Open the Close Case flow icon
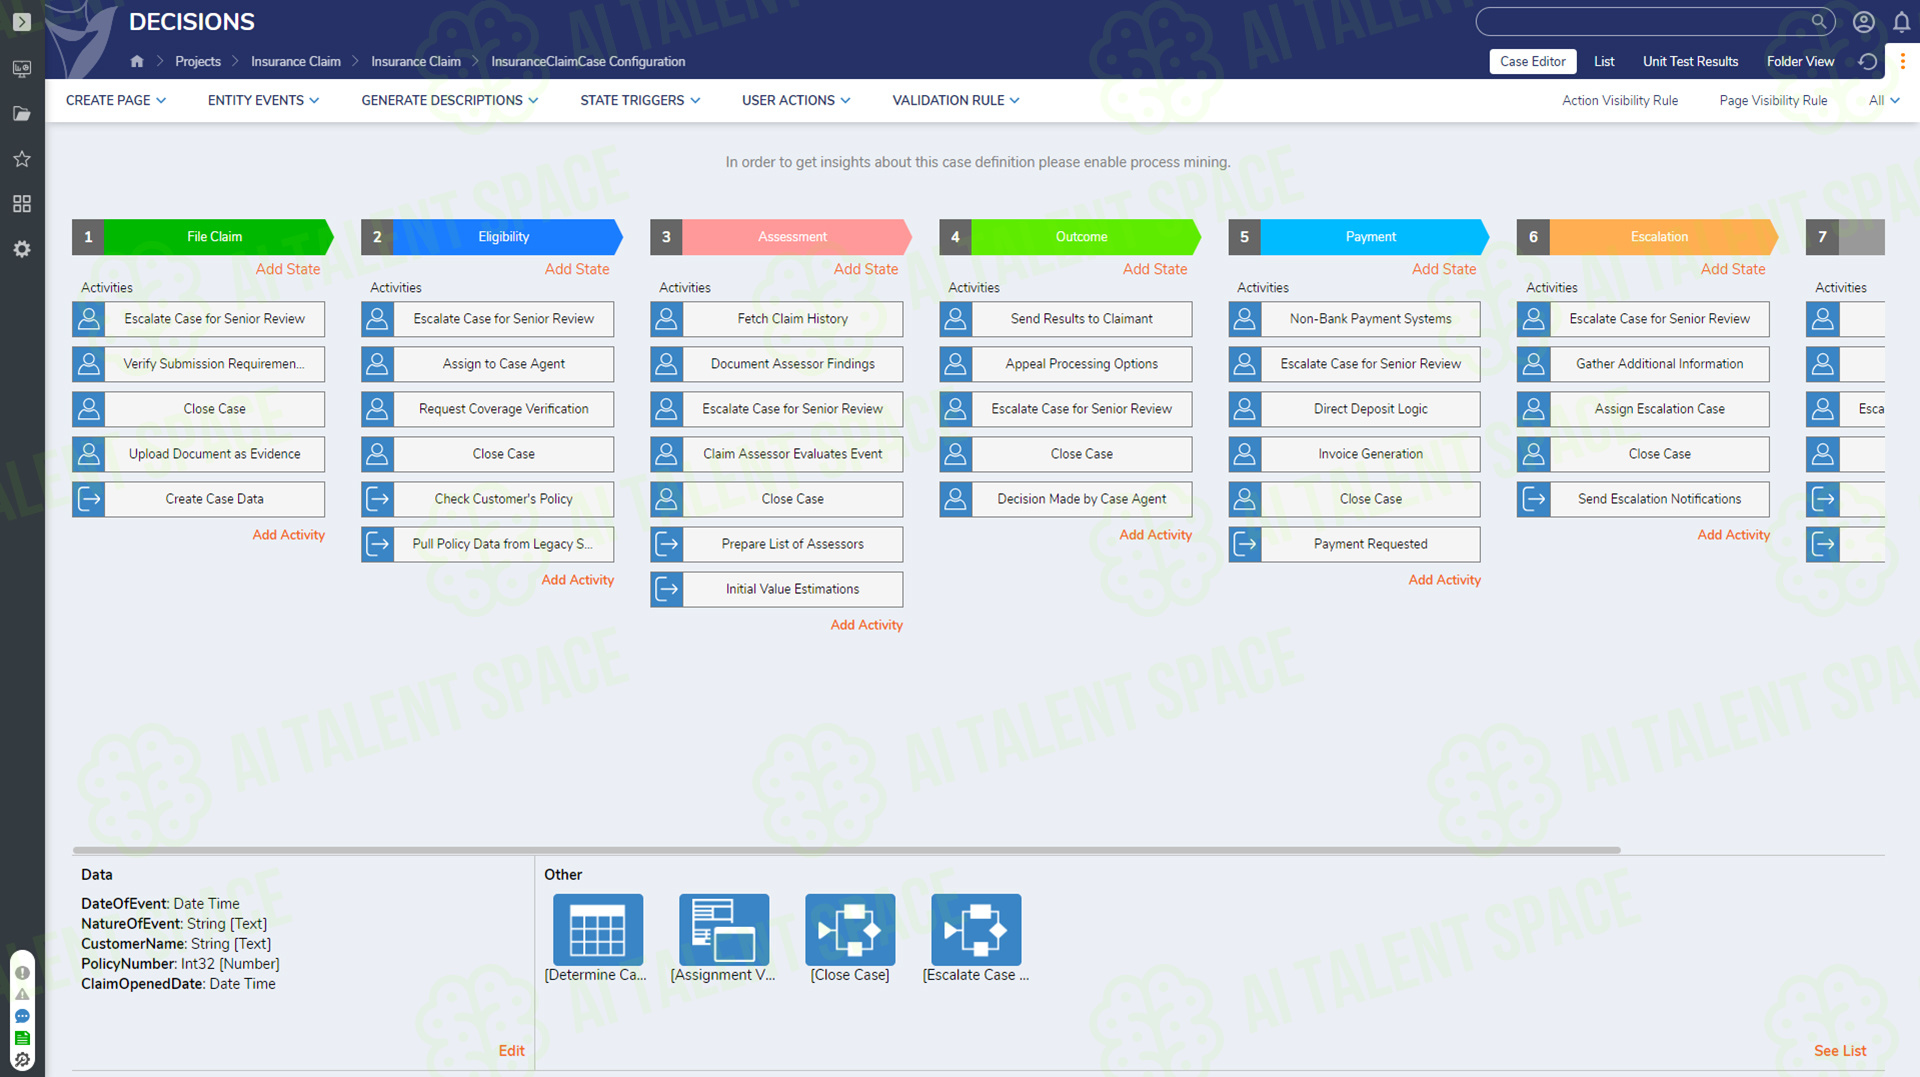Screen dimensions: 1920x1077 850,929
